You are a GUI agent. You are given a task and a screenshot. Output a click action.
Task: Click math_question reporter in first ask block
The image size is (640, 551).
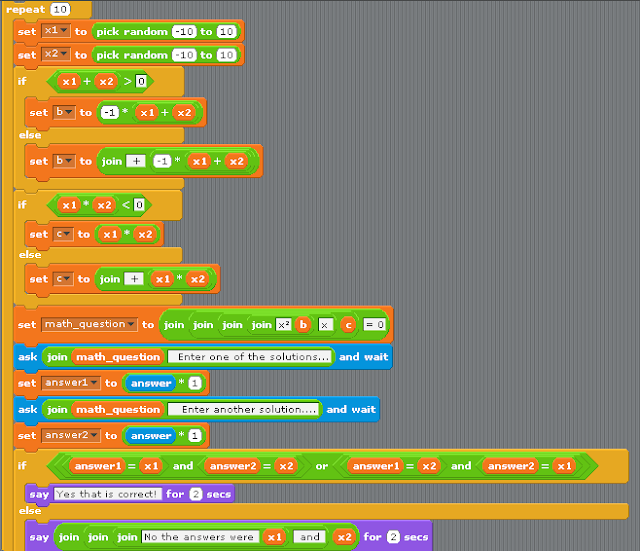[118, 357]
